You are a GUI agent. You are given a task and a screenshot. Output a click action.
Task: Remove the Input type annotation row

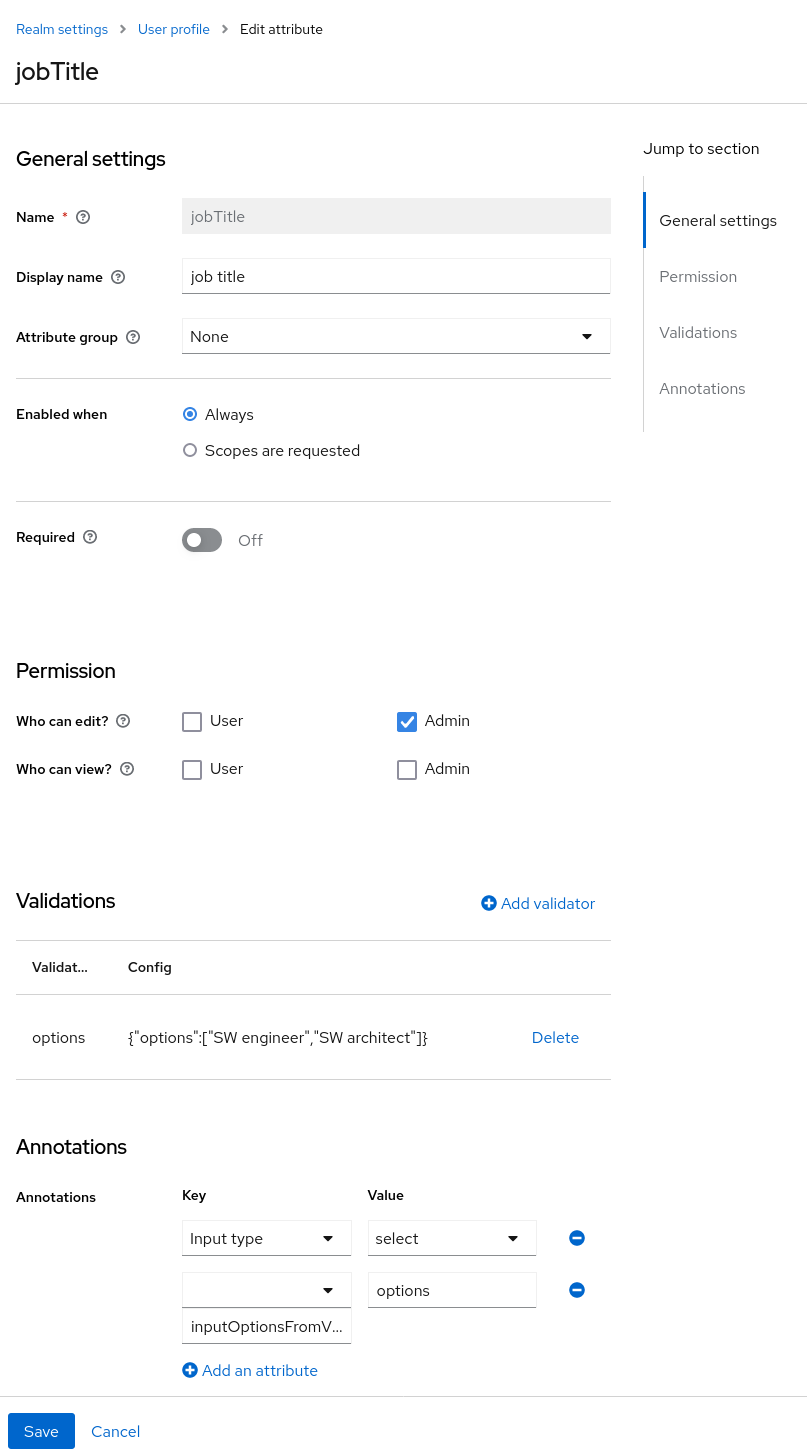(x=576, y=1238)
